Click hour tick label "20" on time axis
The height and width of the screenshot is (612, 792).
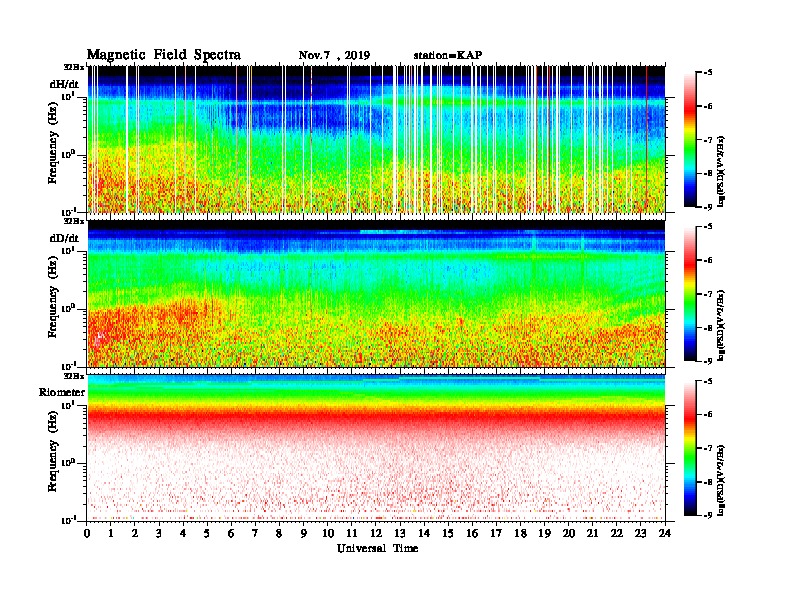pyautogui.click(x=569, y=534)
